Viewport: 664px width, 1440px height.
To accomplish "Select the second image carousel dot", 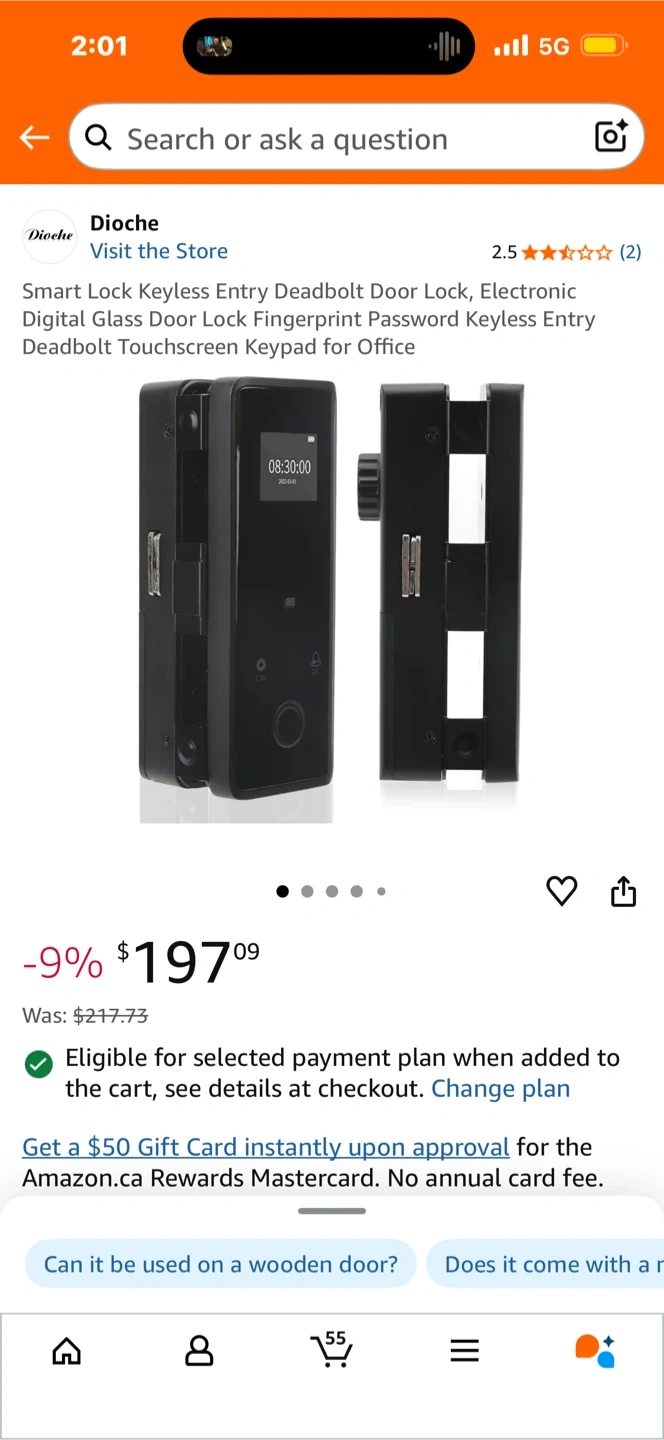I will pyautogui.click(x=307, y=891).
